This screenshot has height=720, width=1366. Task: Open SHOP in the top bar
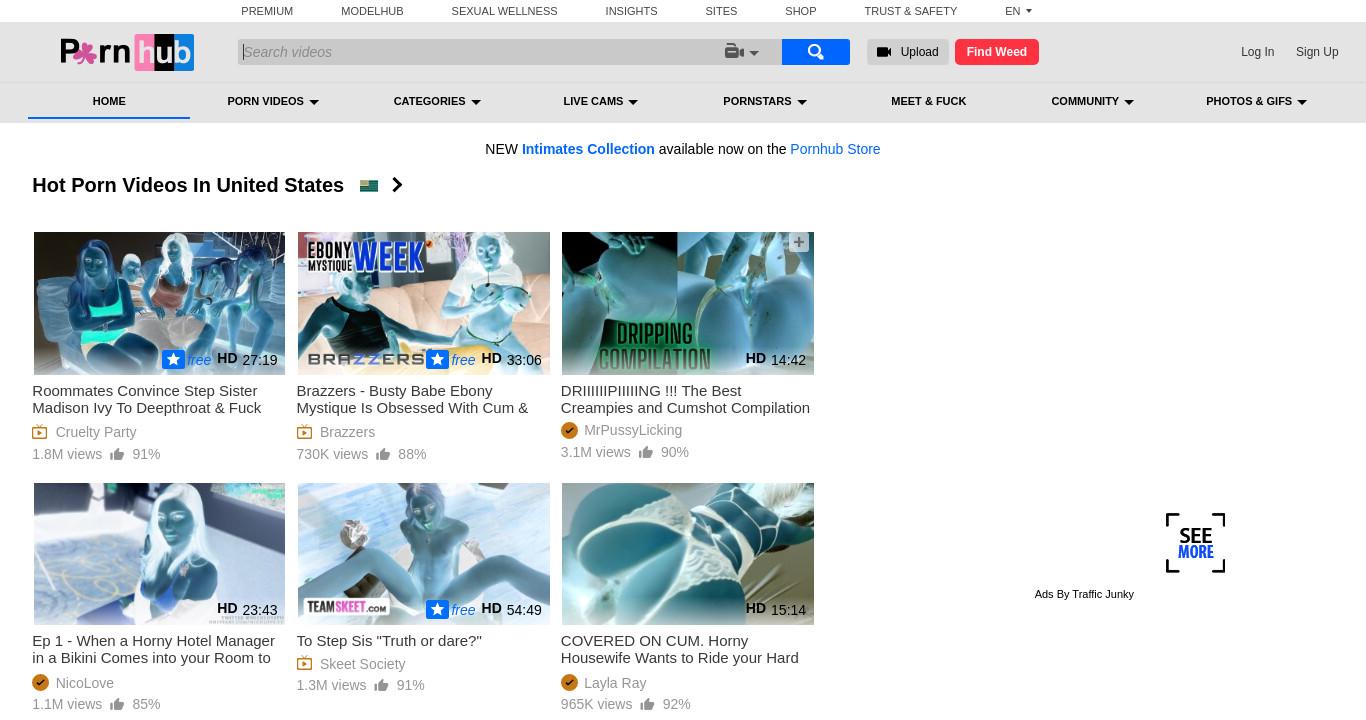click(800, 11)
